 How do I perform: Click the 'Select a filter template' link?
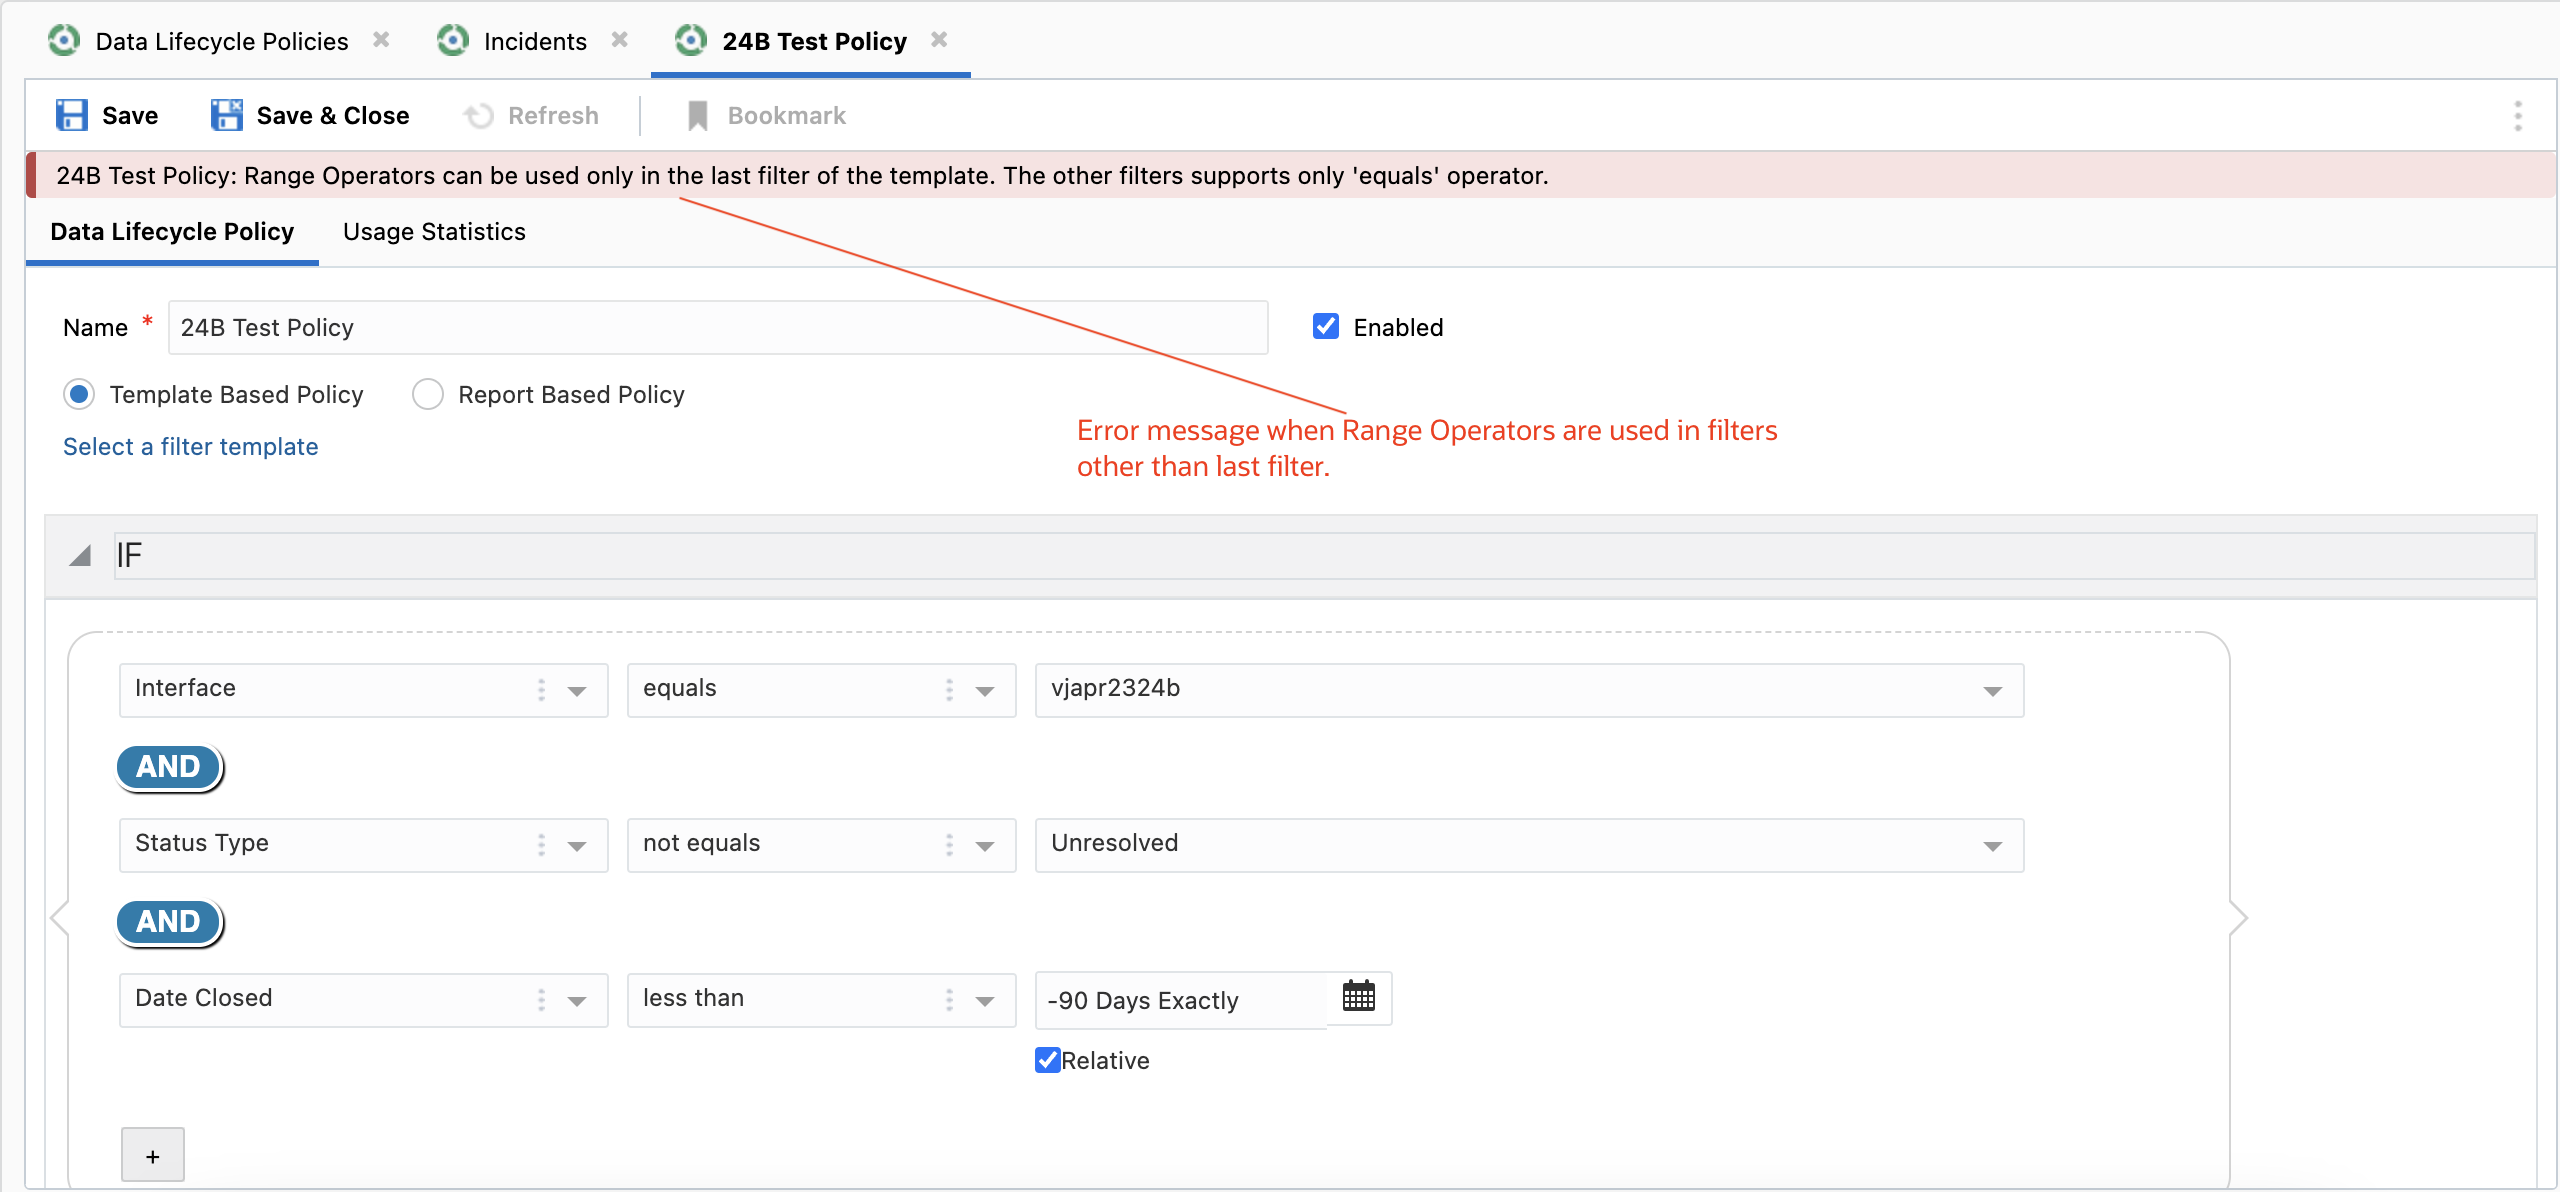tap(190, 447)
